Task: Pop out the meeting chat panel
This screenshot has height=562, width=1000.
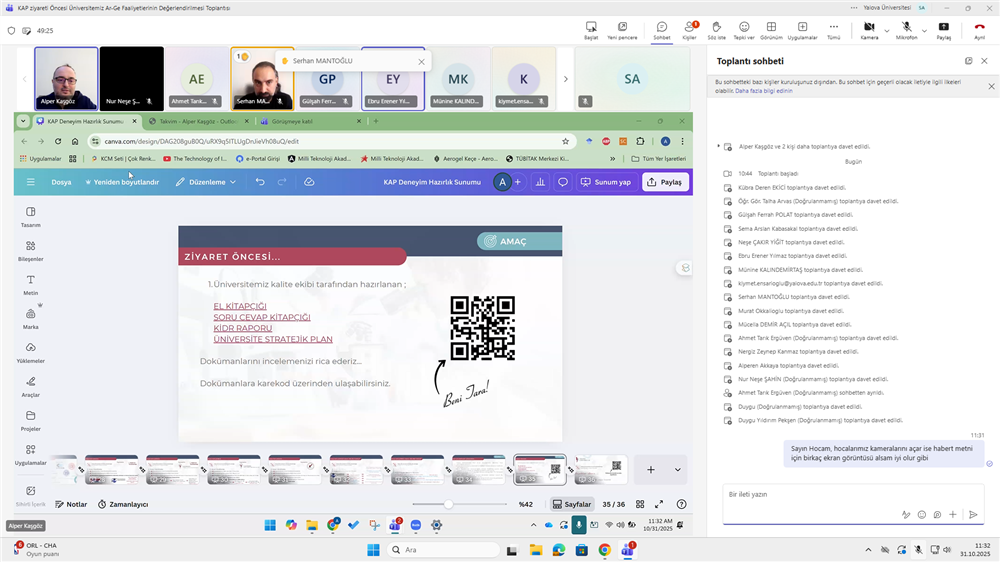Action: tap(968, 61)
